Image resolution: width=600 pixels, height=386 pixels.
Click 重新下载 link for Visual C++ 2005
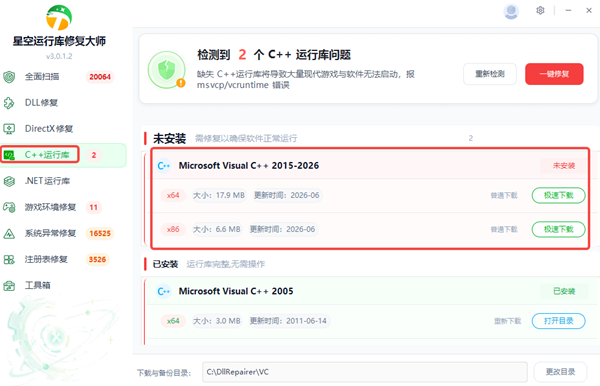point(507,321)
